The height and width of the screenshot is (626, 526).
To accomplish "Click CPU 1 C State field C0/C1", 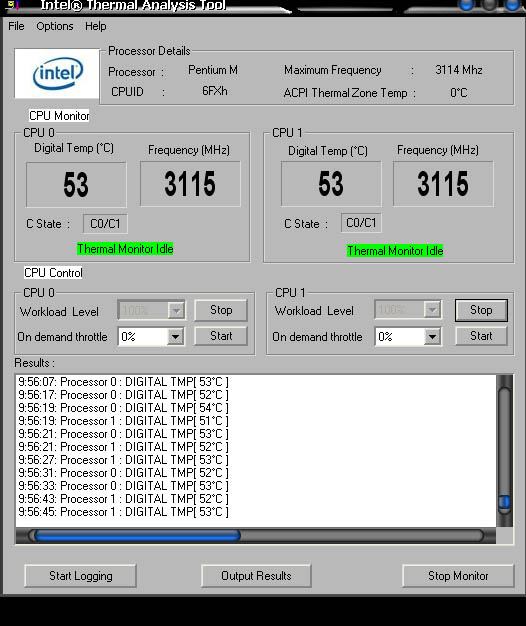I will (361, 223).
